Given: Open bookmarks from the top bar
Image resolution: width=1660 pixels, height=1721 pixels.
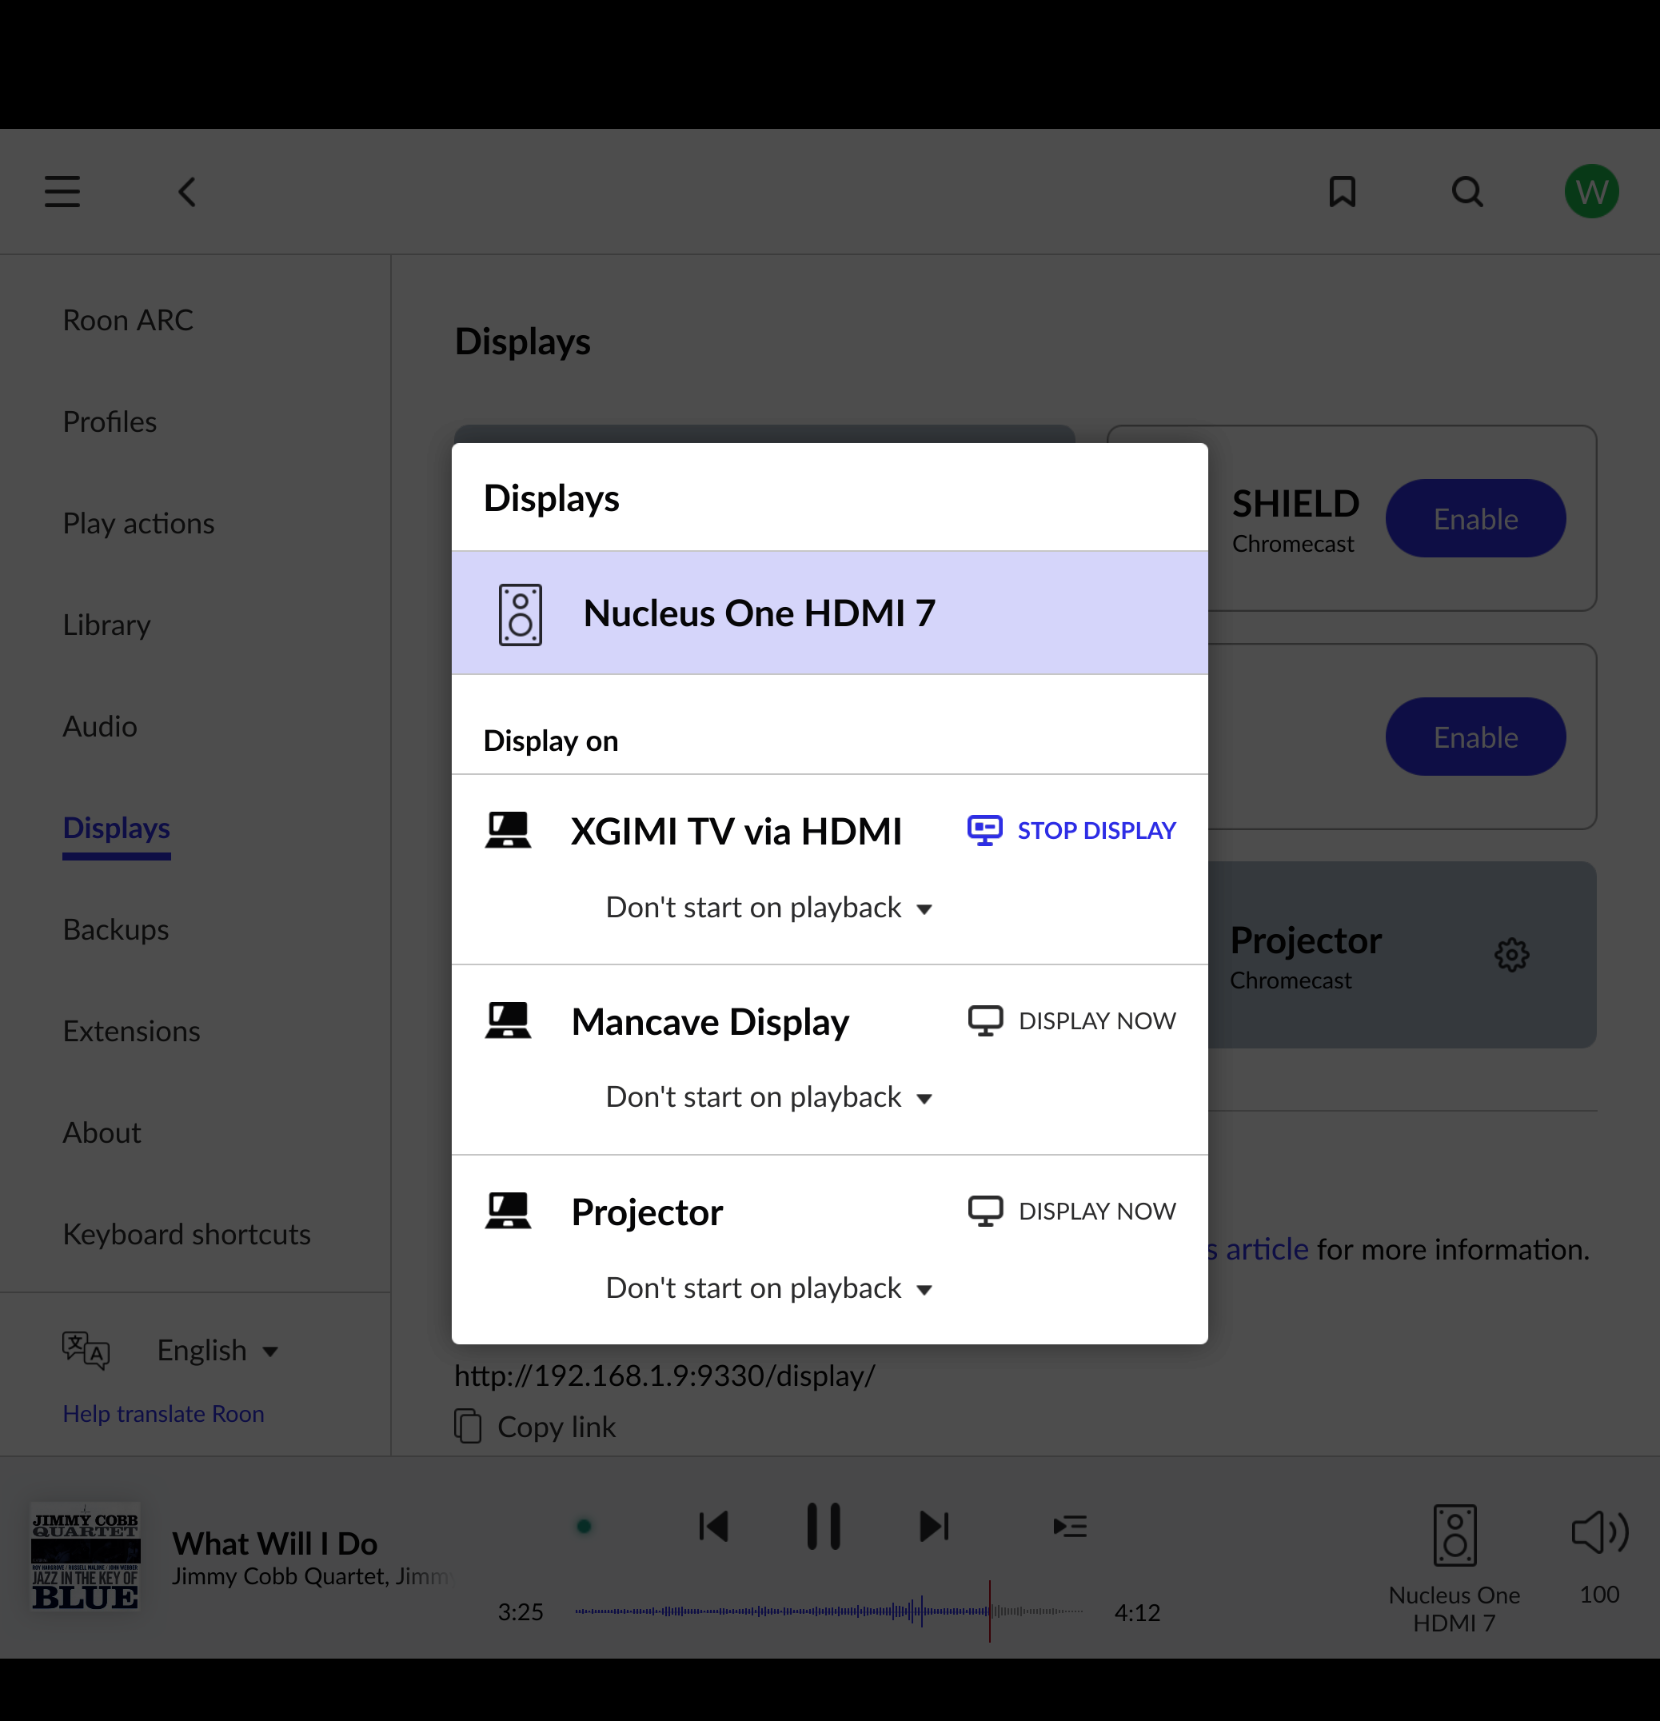Looking at the screenshot, I should click(x=1342, y=191).
